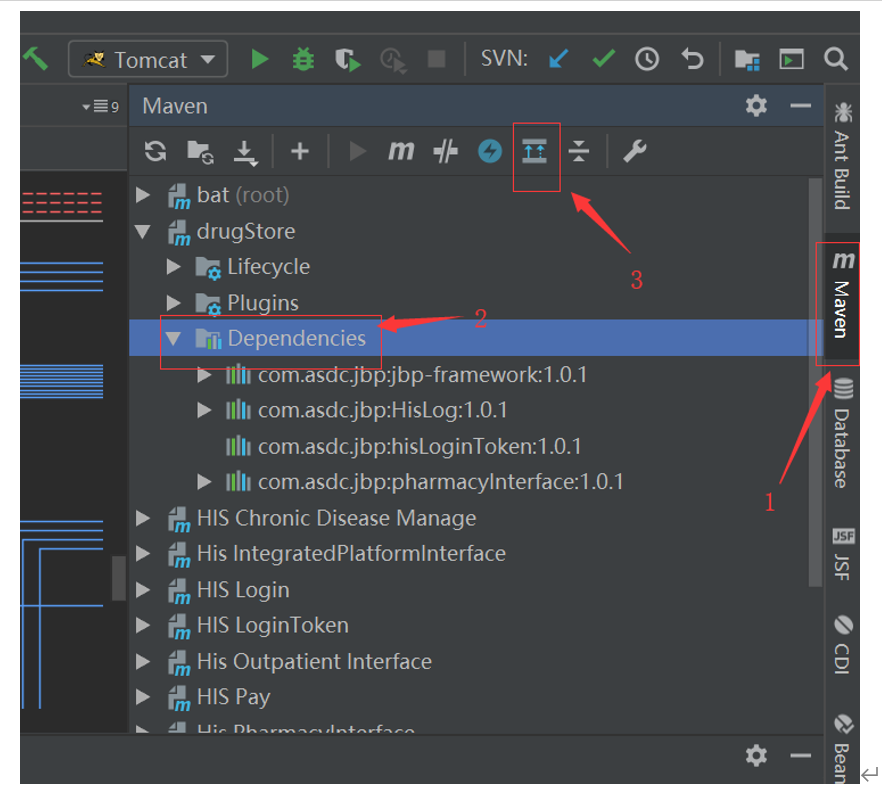Collapse all Maven tree nodes

point(578,151)
